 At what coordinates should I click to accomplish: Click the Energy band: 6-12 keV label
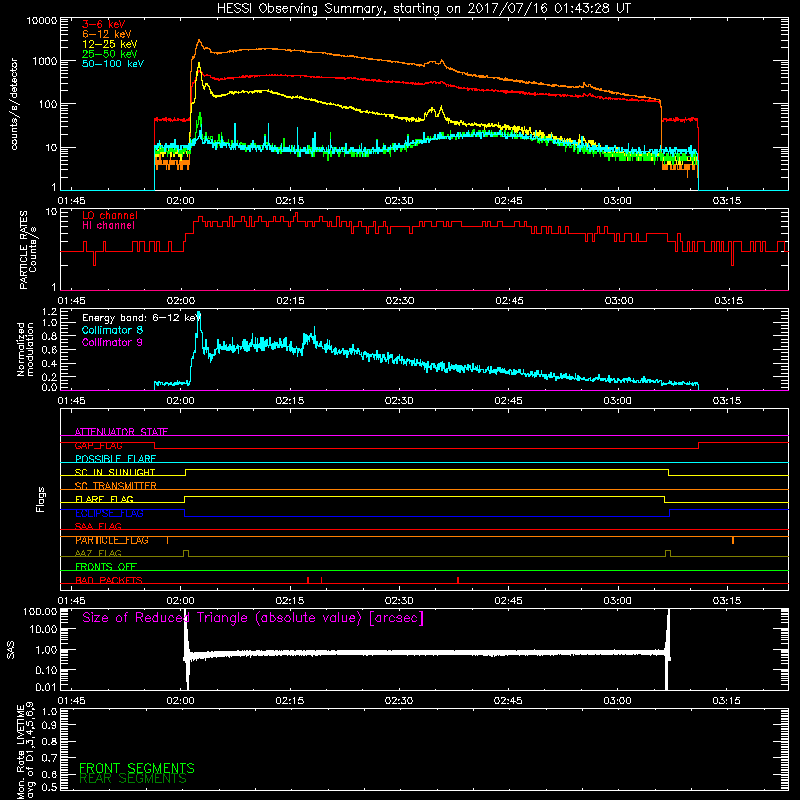tap(141, 318)
